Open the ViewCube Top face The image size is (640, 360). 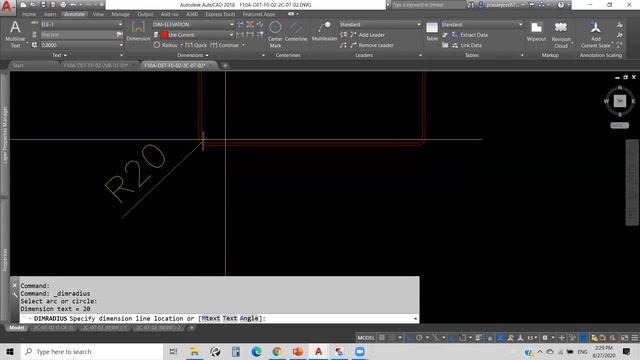620,101
